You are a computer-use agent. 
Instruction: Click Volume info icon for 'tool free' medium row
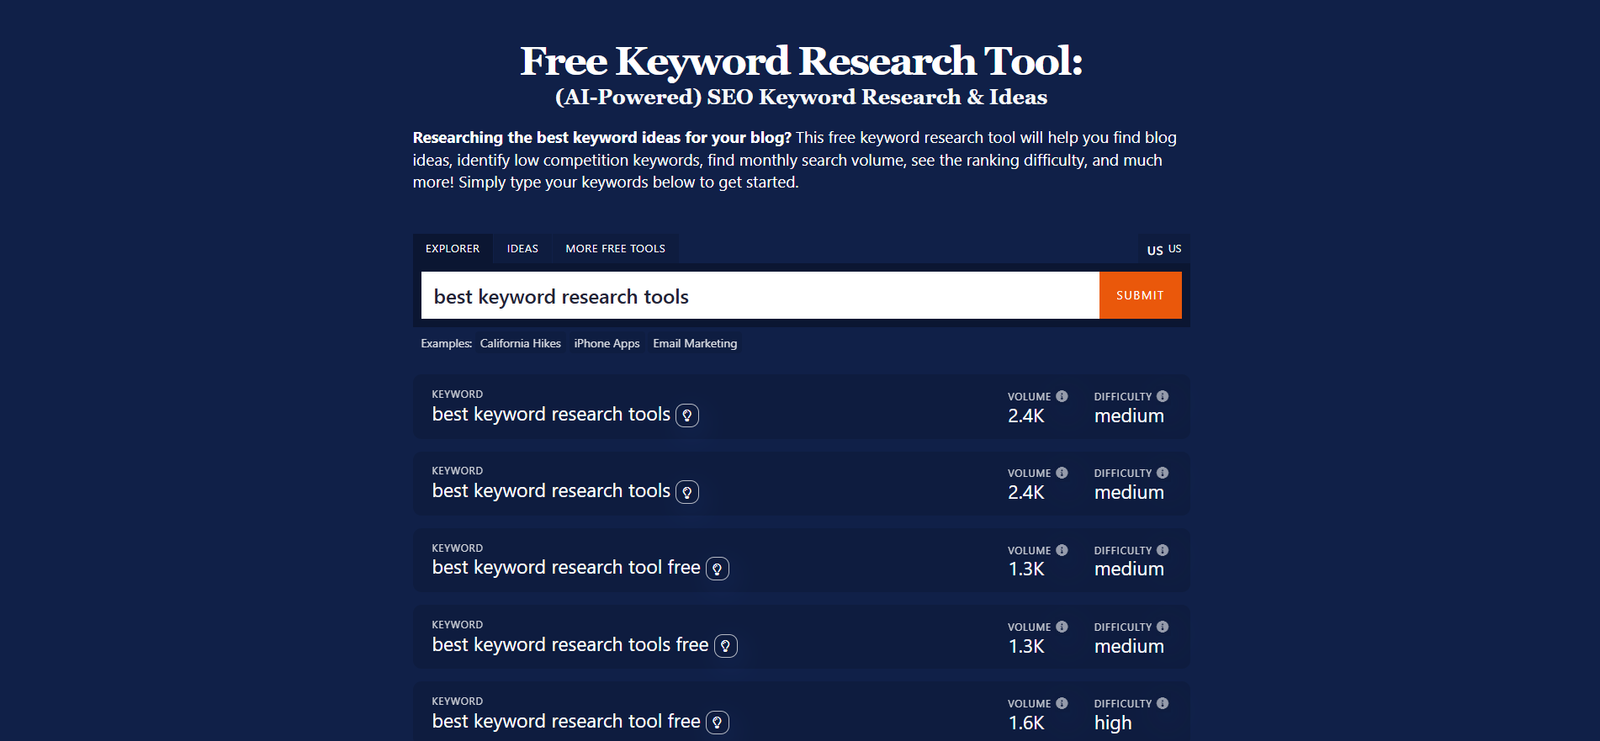coord(1062,550)
